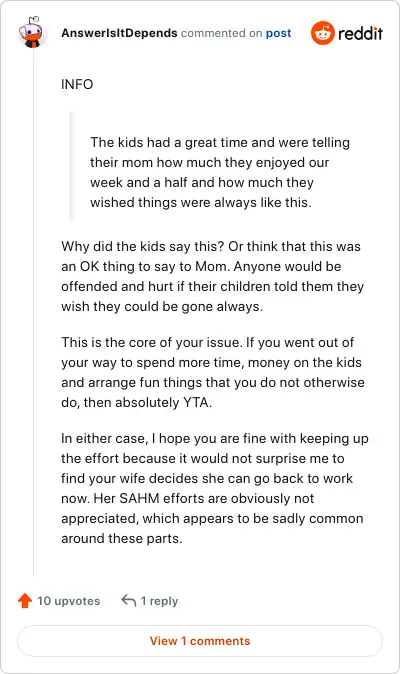
Task: Click the paragraph starting "In either case"
Action: 214,488
